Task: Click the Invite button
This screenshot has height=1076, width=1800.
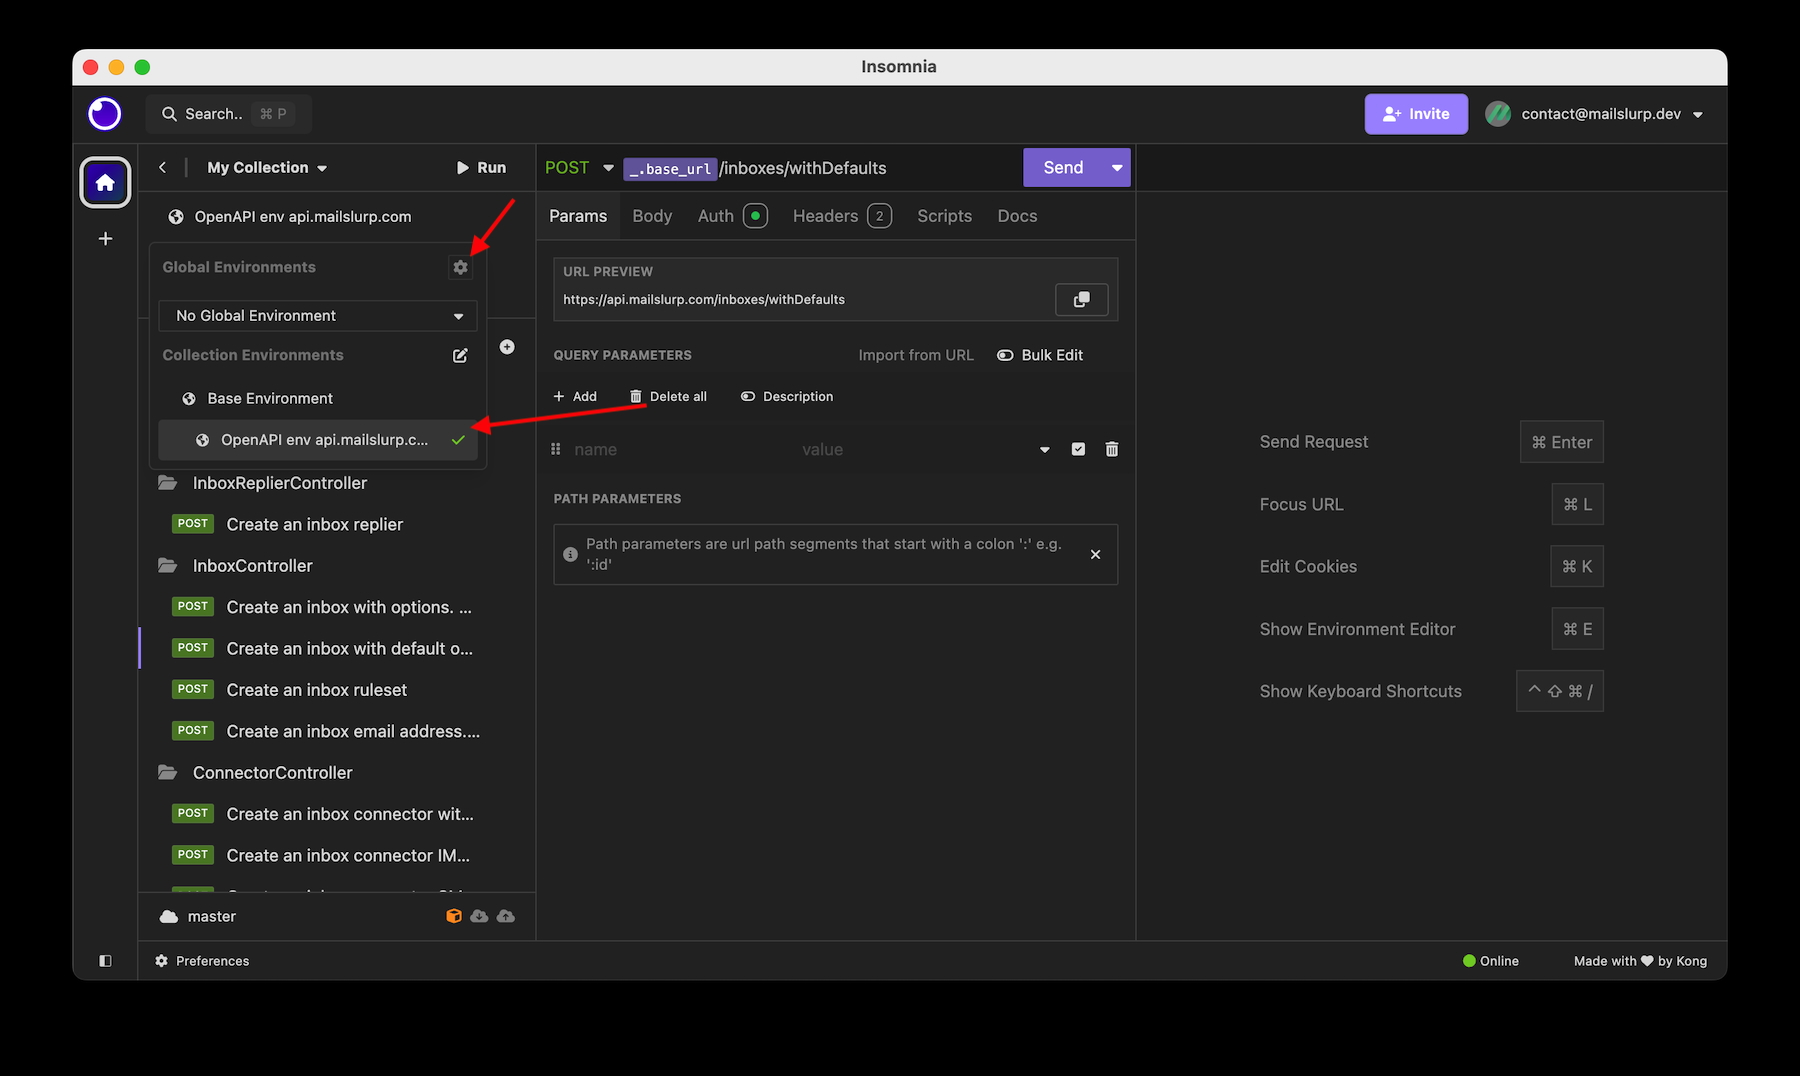Action: [x=1416, y=114]
